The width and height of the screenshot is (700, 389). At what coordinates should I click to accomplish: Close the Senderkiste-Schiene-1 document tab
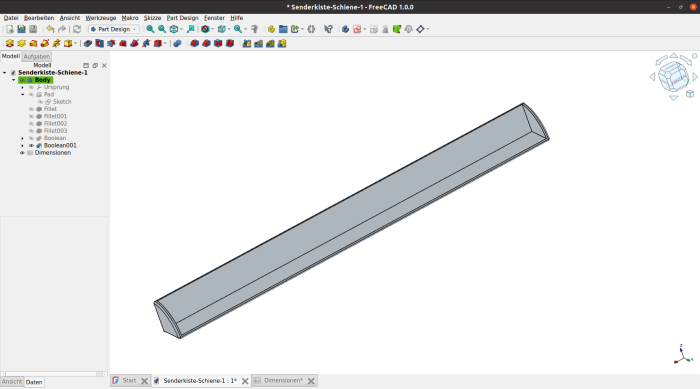click(x=245, y=381)
